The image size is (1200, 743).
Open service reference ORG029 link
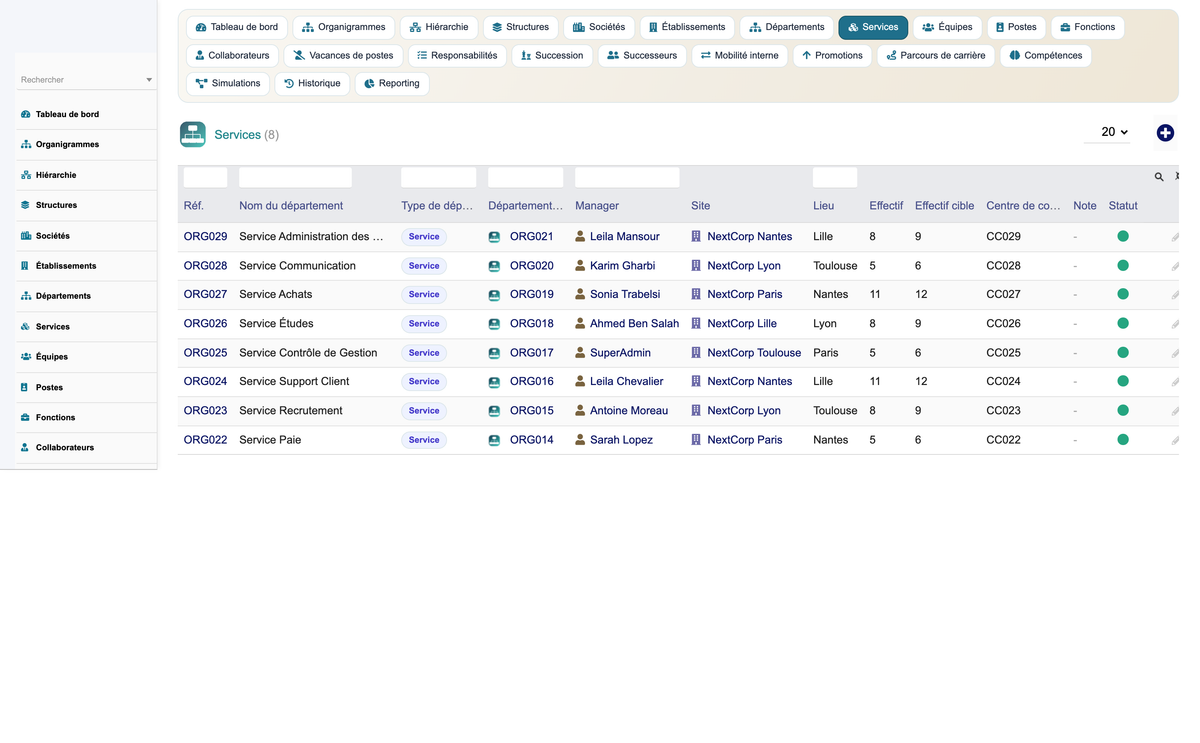pyautogui.click(x=205, y=237)
